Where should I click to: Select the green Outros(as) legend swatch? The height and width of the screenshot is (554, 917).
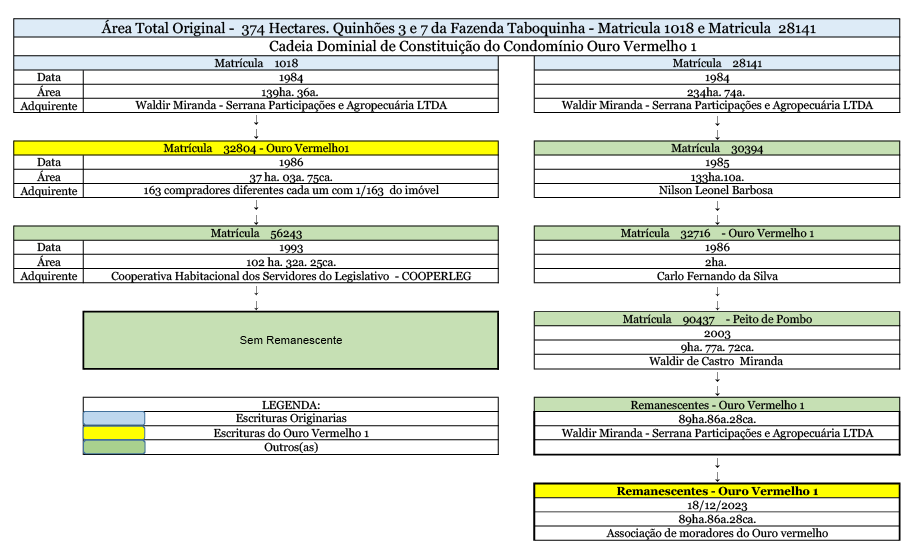coord(114,447)
